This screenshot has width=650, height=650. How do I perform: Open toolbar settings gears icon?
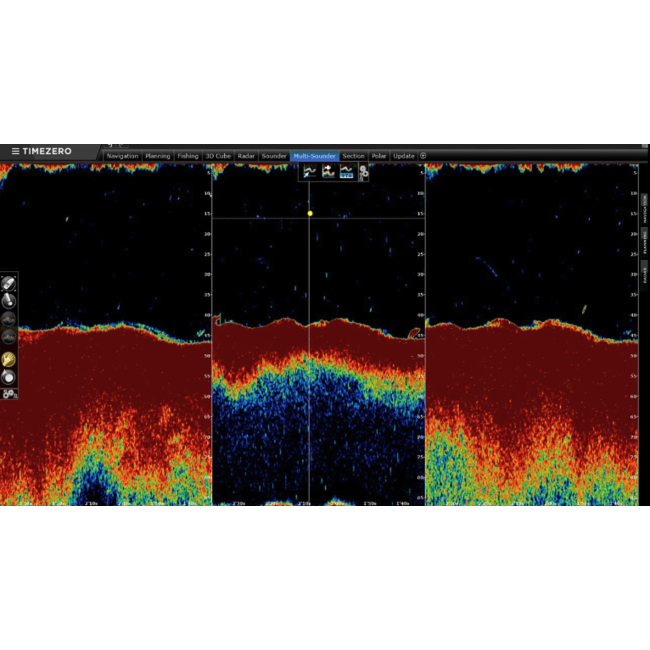[9, 394]
